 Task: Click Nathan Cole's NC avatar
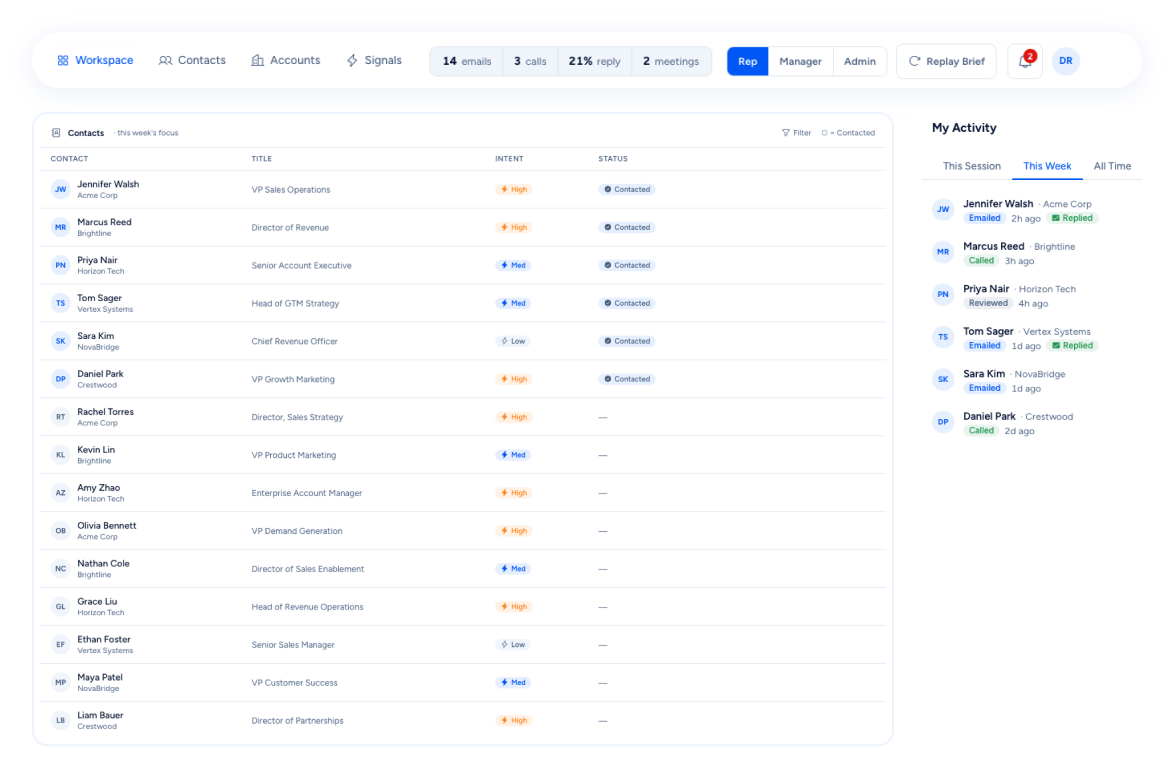tap(61, 569)
